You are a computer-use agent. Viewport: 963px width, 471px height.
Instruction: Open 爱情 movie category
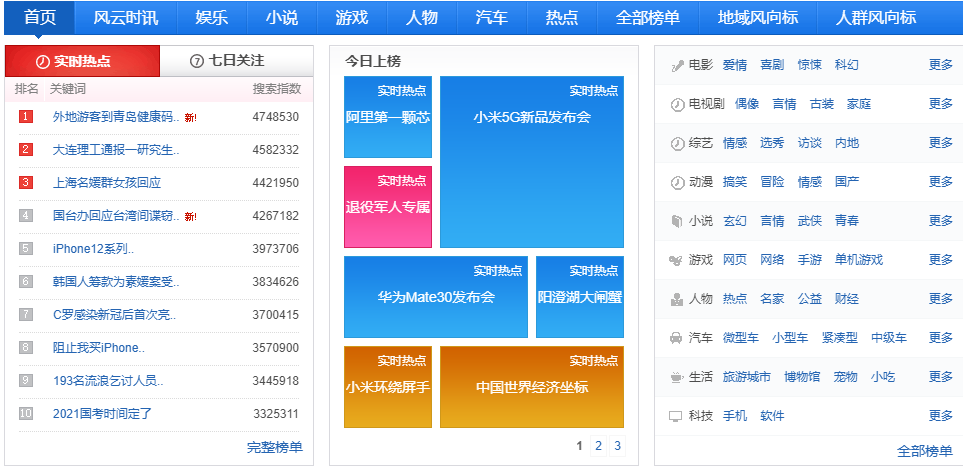pos(735,65)
